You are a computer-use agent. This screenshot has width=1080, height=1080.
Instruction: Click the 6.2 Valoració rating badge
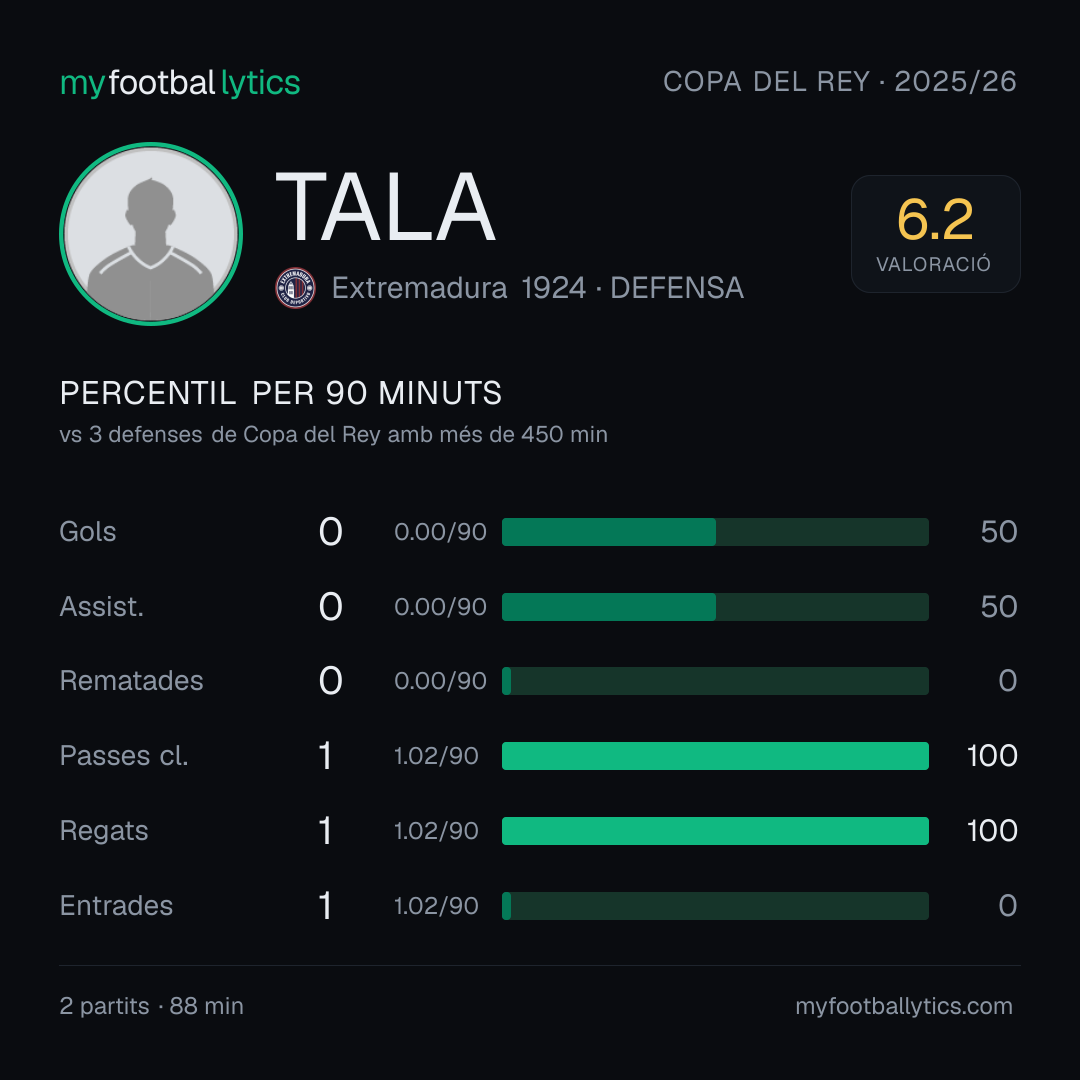[935, 233]
